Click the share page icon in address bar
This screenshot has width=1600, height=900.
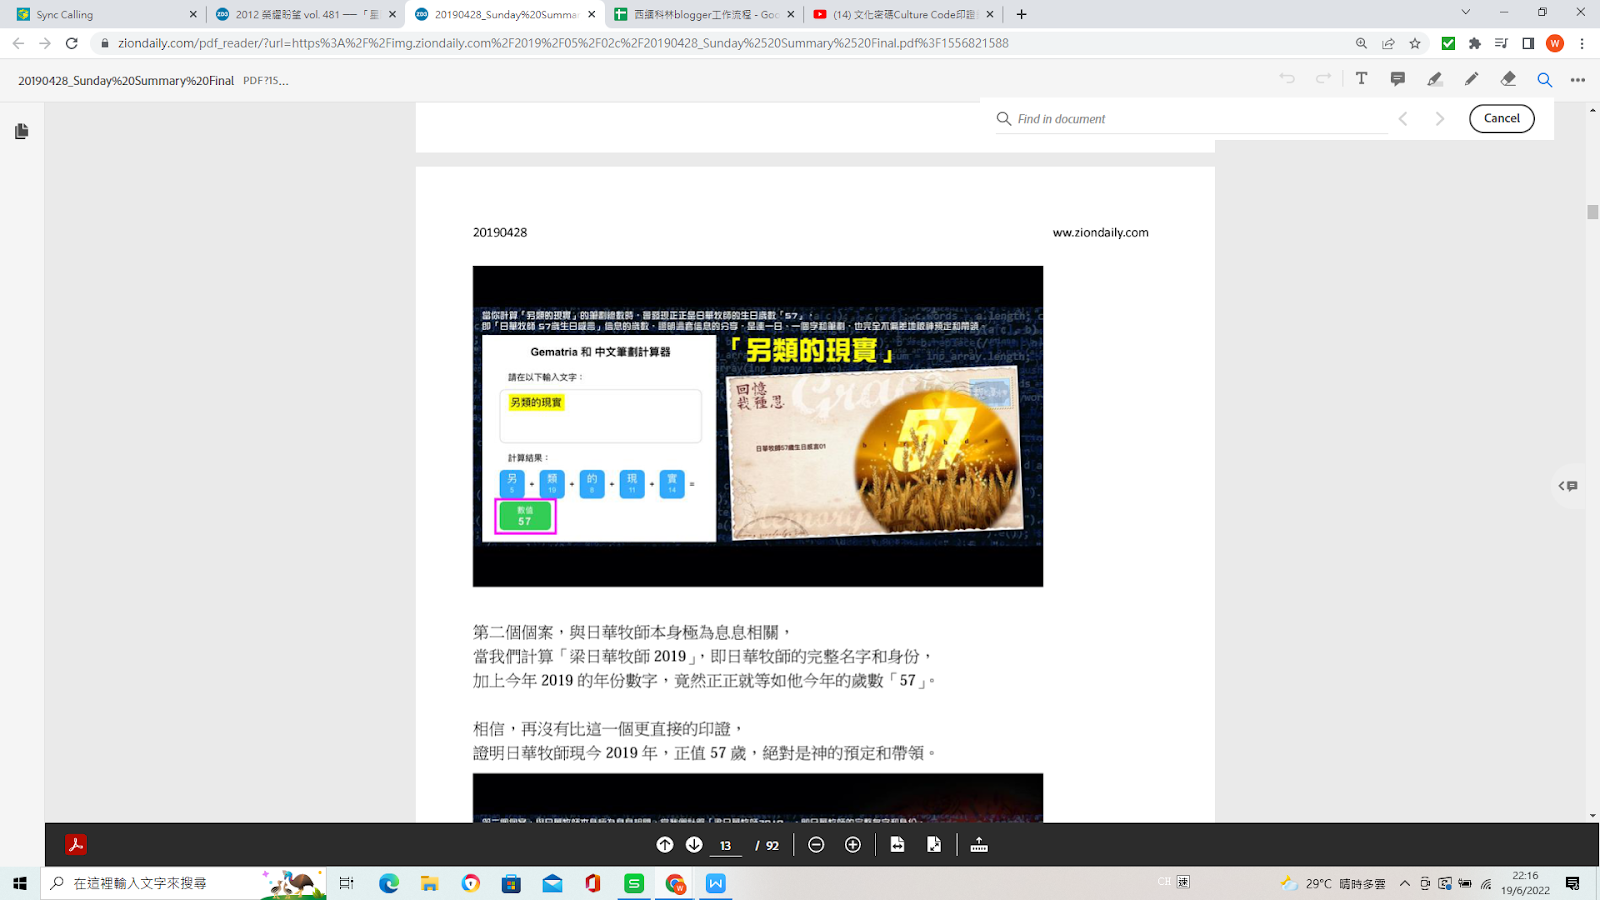(1388, 43)
